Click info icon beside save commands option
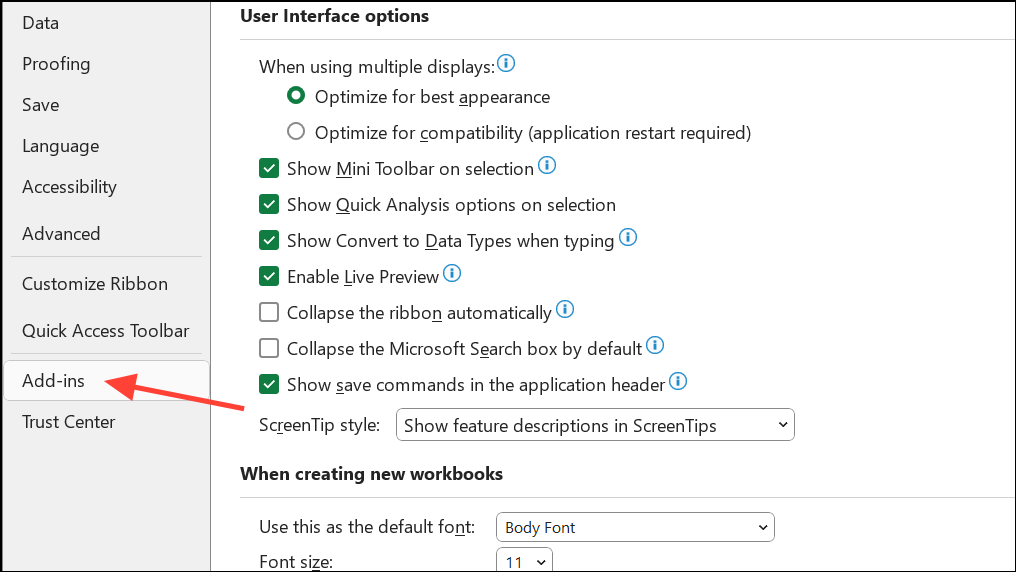Screen dimensions: 1016x572 tap(678, 381)
